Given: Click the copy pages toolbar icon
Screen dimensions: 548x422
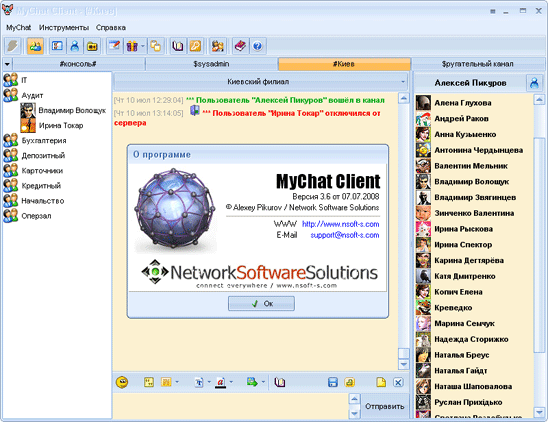Looking at the screenshot, I should pyautogui.click(x=156, y=46).
